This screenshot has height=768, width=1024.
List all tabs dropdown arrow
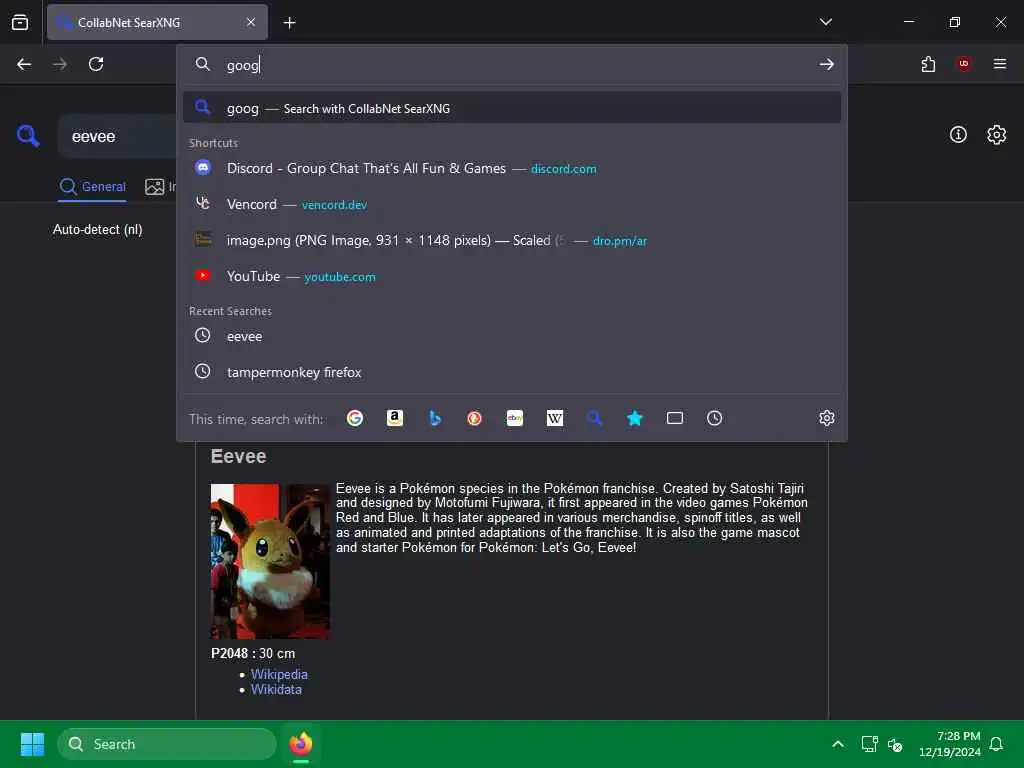[x=825, y=22]
